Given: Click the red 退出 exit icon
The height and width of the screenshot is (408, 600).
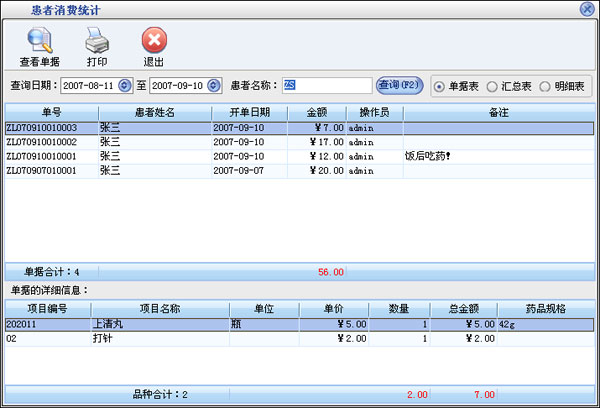Looking at the screenshot, I should 154,41.
